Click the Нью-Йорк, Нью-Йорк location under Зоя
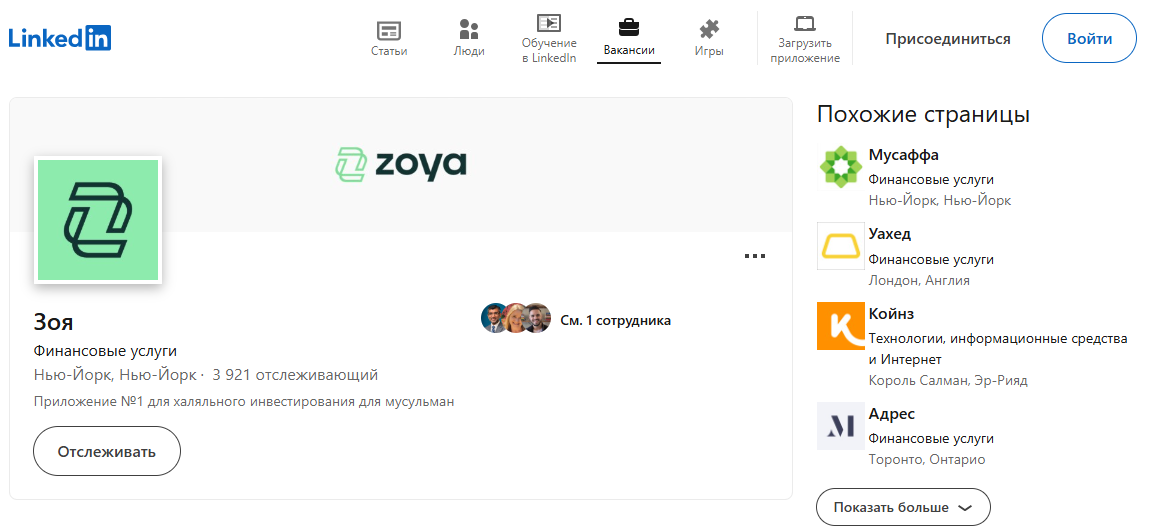 coord(116,375)
